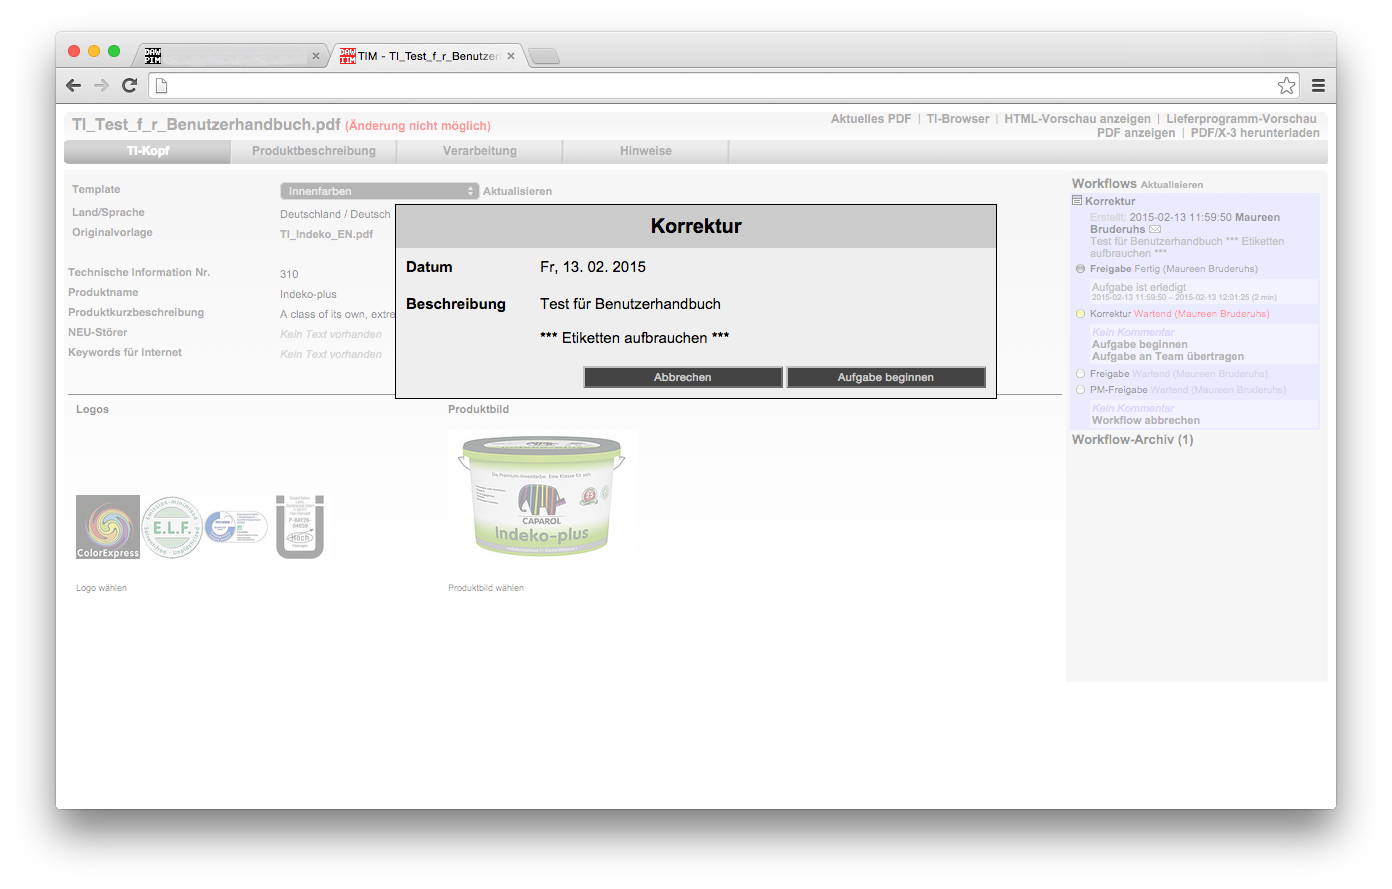Screen dimensions: 1392x889
Task: Collapse the Korrektur workflow entry
Action: pos(1110,201)
